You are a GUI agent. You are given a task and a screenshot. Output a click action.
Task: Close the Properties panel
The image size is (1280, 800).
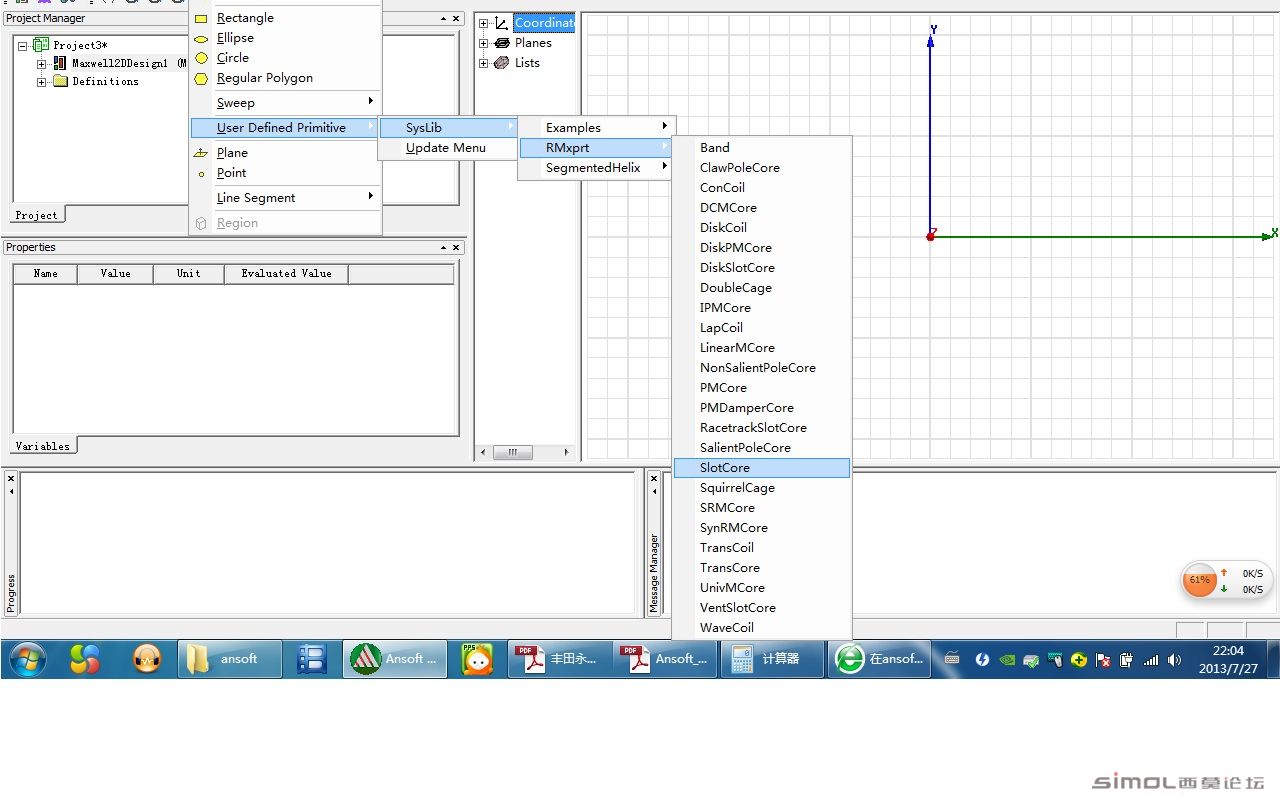(457, 248)
